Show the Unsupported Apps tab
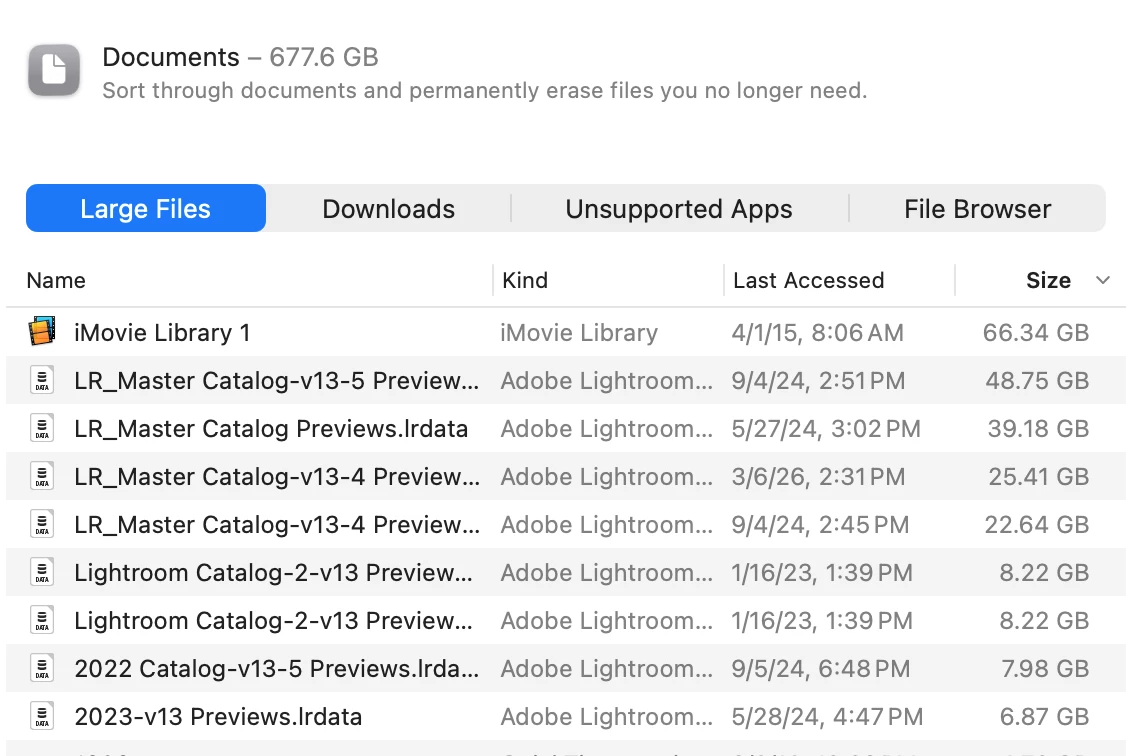The width and height of the screenshot is (1148, 756). tap(678, 209)
